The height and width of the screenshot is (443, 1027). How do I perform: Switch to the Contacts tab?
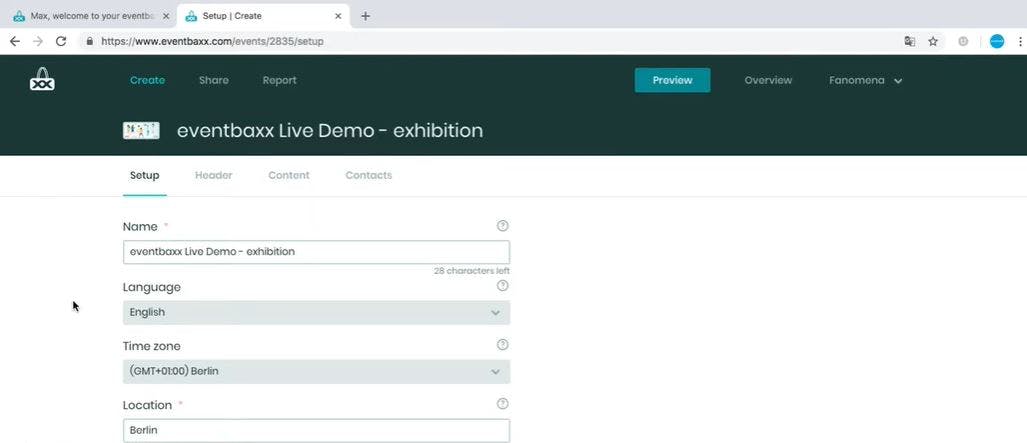click(x=369, y=176)
